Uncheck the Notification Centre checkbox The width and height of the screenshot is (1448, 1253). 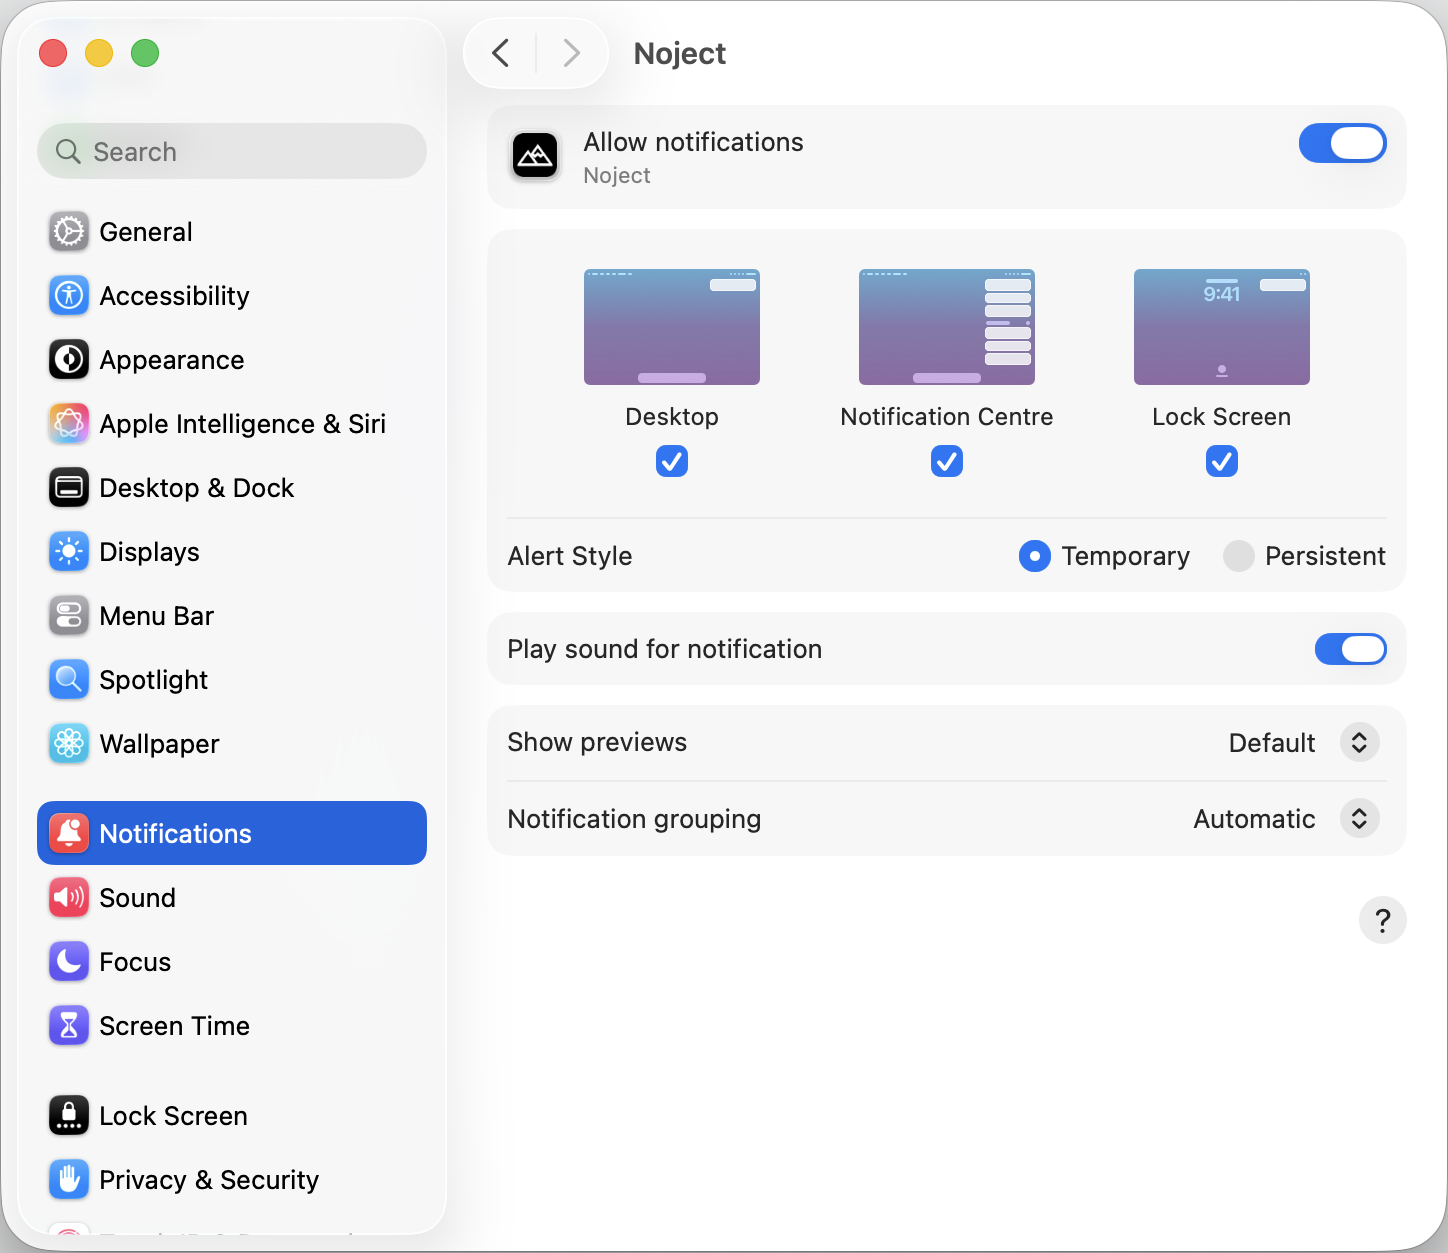point(947,461)
